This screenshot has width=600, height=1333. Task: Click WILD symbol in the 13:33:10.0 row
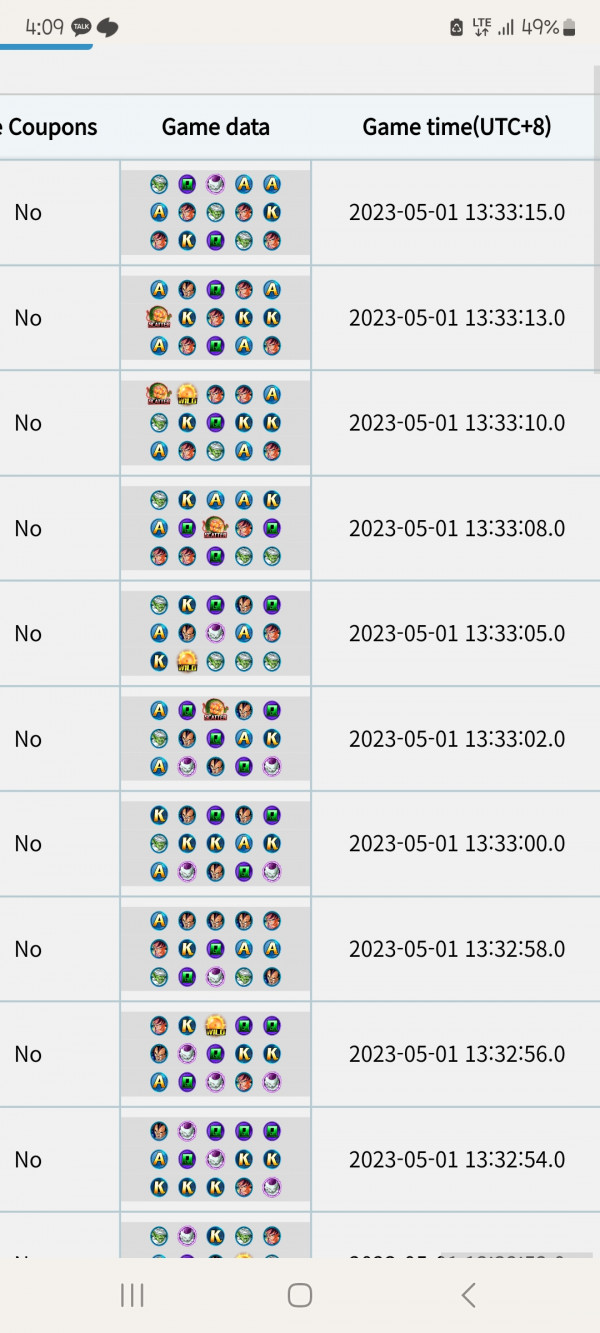pyautogui.click(x=187, y=394)
